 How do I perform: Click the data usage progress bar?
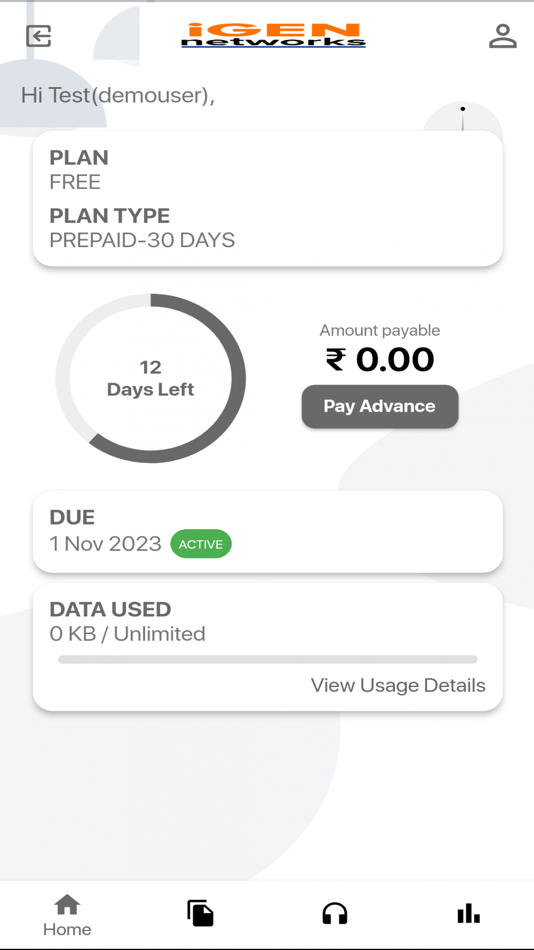267,659
